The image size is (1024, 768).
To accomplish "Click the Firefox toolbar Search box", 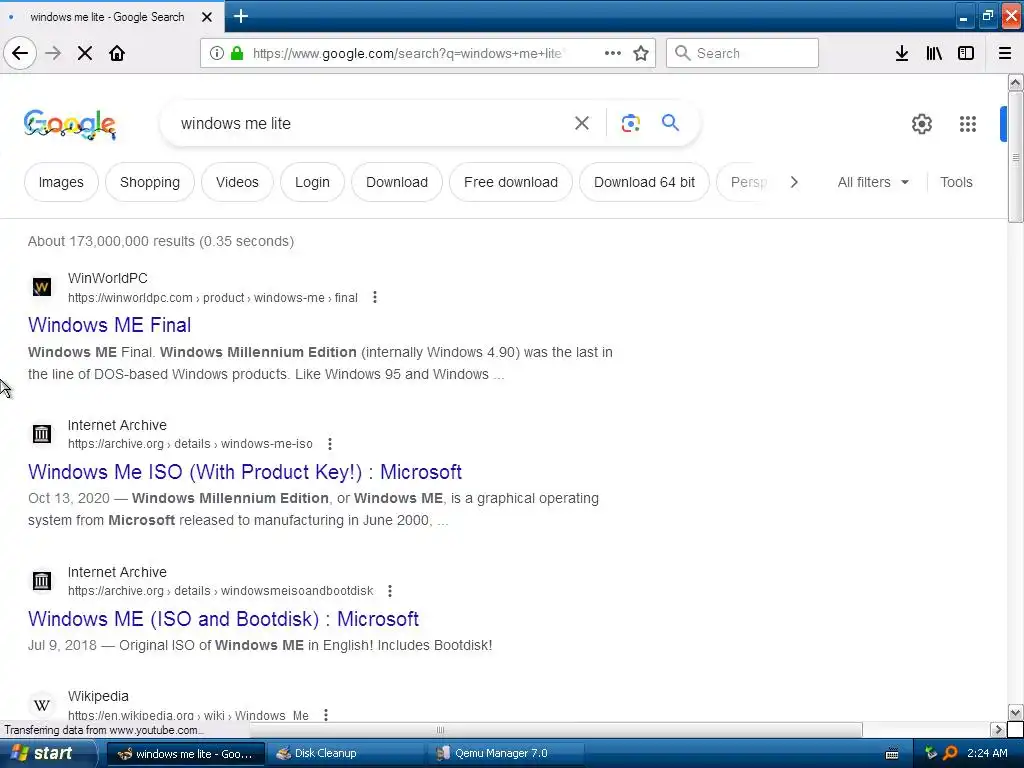I will point(742,53).
